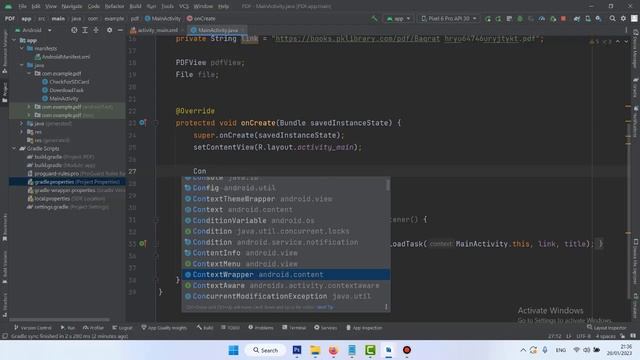
Task: Open the Terminal tool window
Action: coord(294,327)
